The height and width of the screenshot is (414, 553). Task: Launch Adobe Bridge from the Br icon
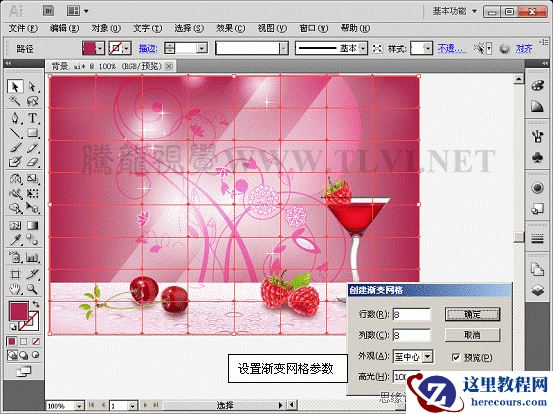tap(48, 11)
